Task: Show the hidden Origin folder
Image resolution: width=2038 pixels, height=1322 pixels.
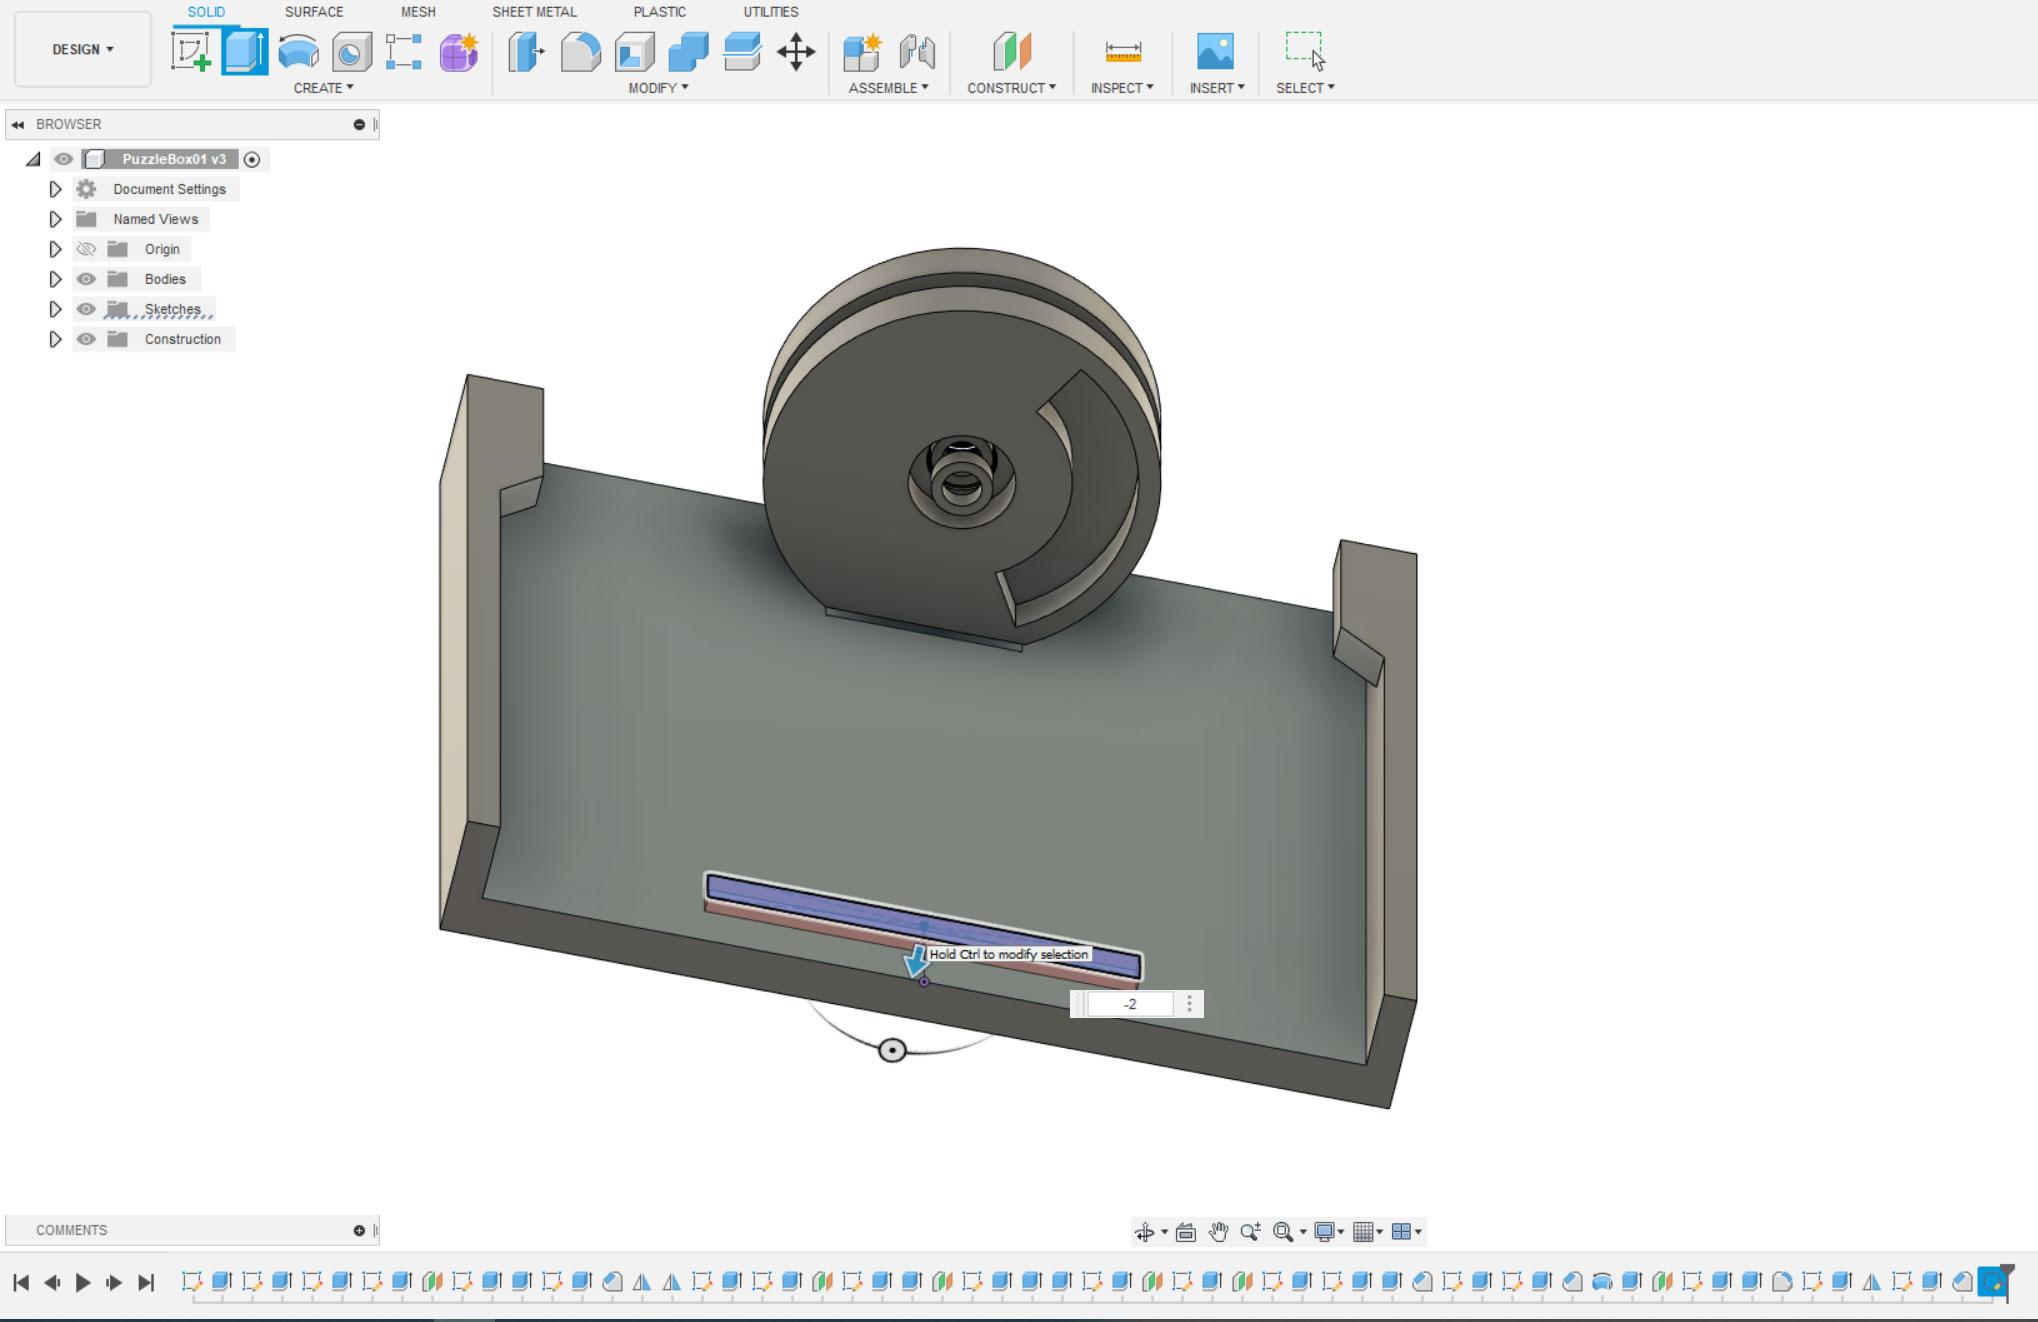Action: tap(86, 249)
